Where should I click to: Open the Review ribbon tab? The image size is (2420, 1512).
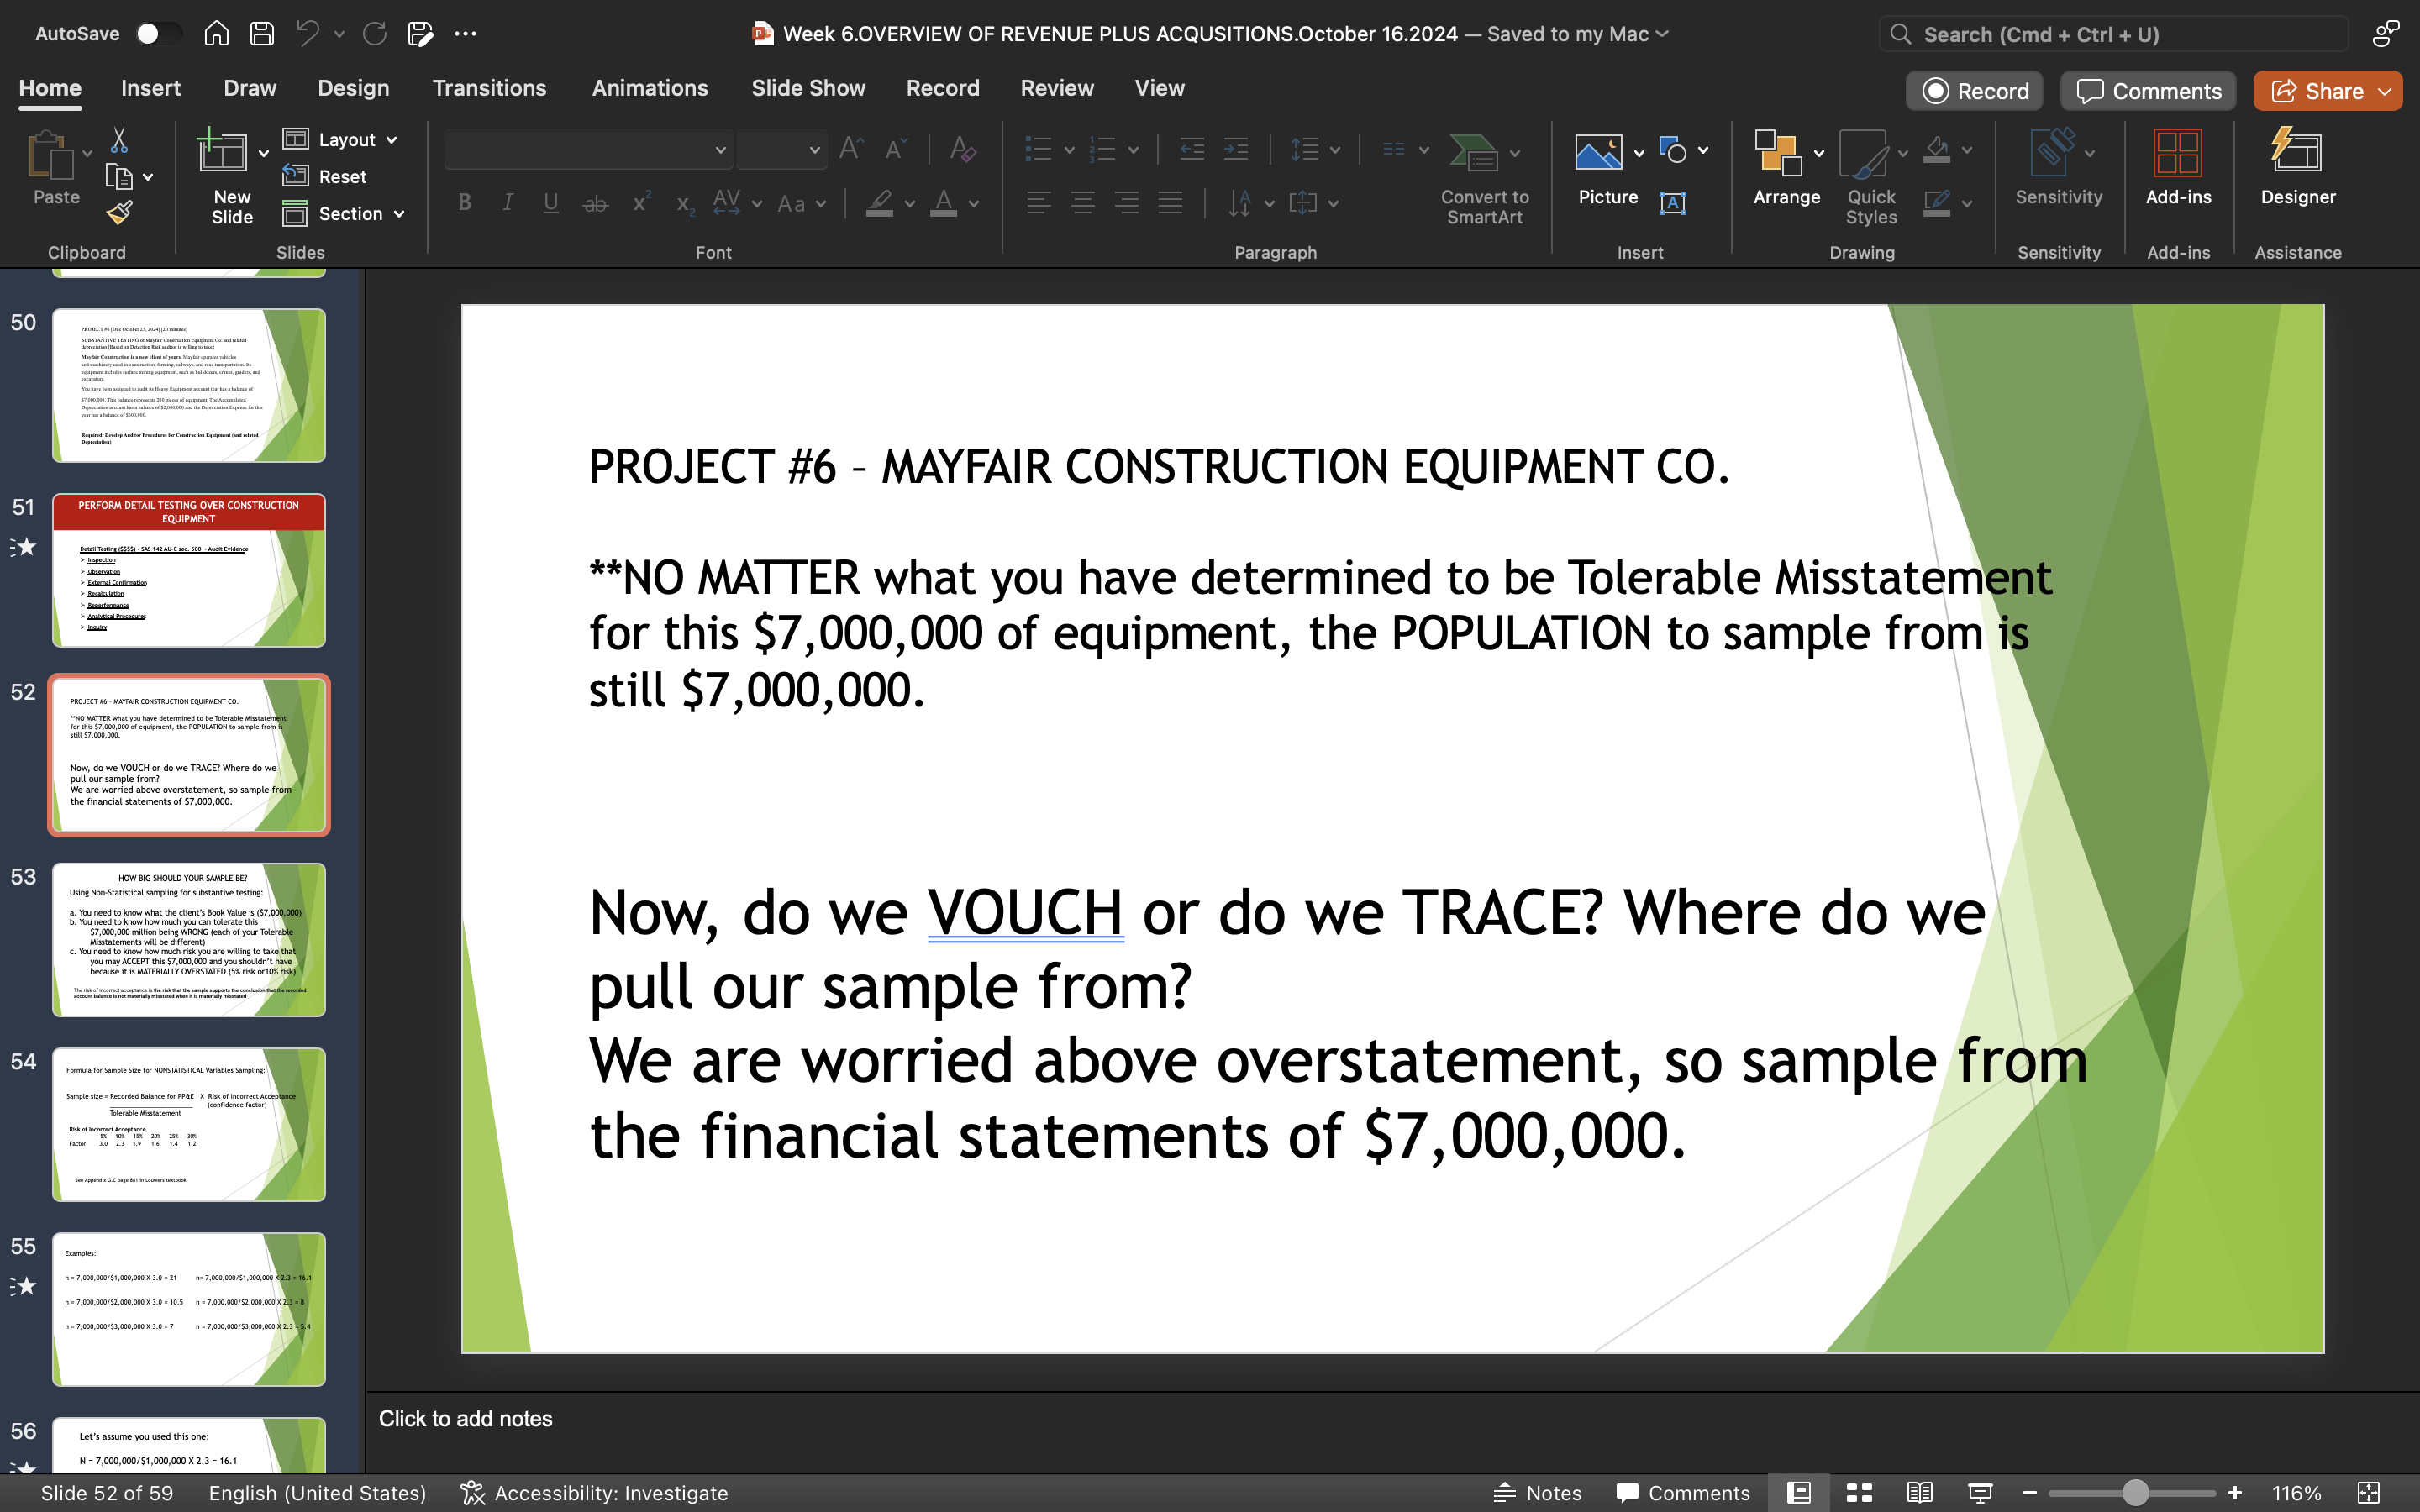[1057, 88]
